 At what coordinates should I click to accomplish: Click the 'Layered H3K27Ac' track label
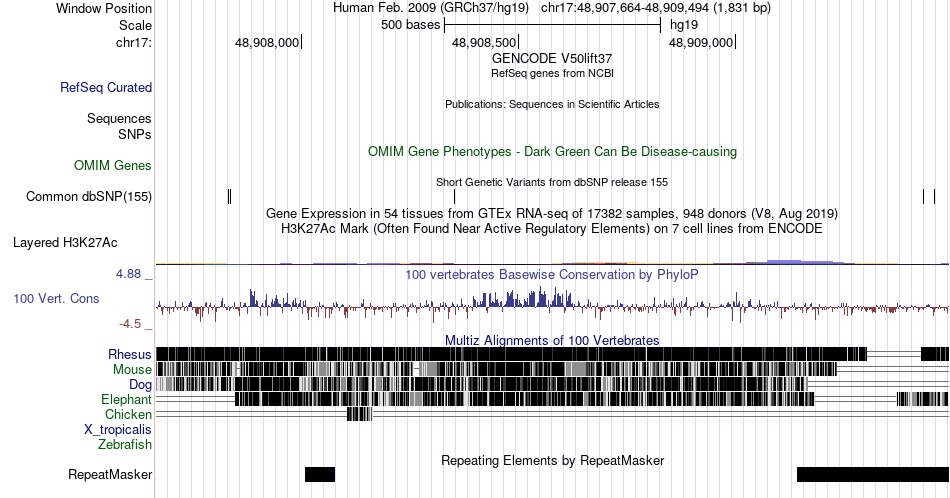pos(65,242)
